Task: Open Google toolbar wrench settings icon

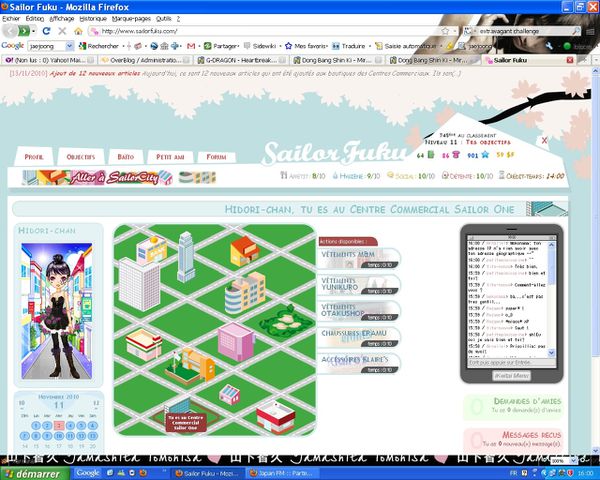Action: [x=549, y=46]
